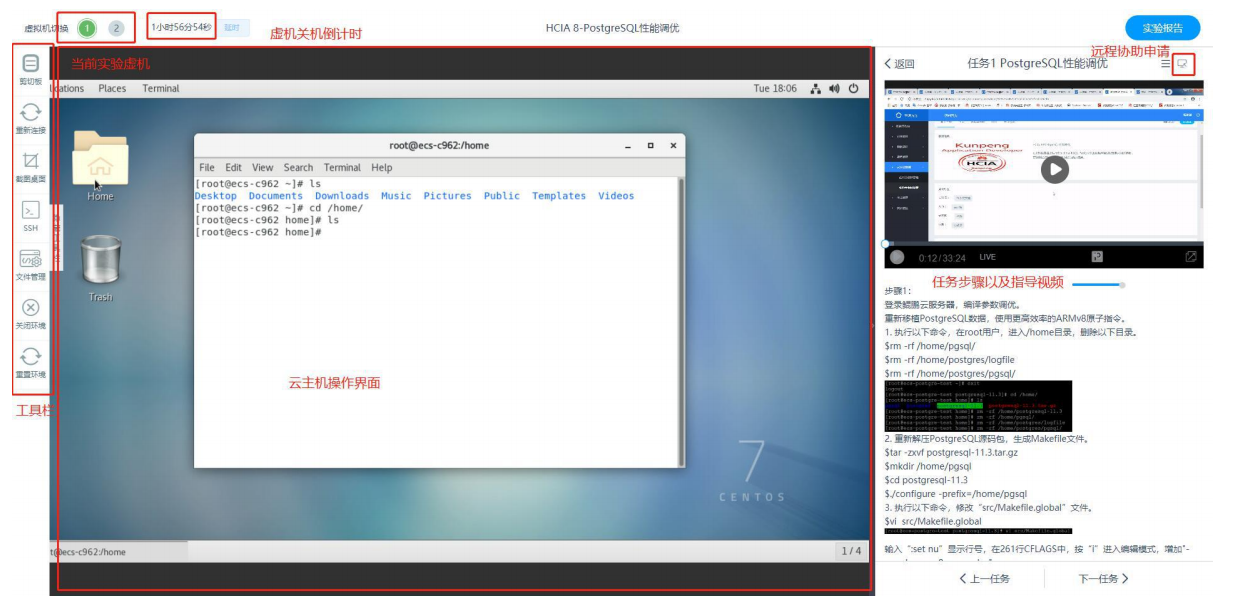Screen dimensions: 1256x605
Task: Open the Terminal menu in terminal window
Action: pyautogui.click(x=342, y=167)
